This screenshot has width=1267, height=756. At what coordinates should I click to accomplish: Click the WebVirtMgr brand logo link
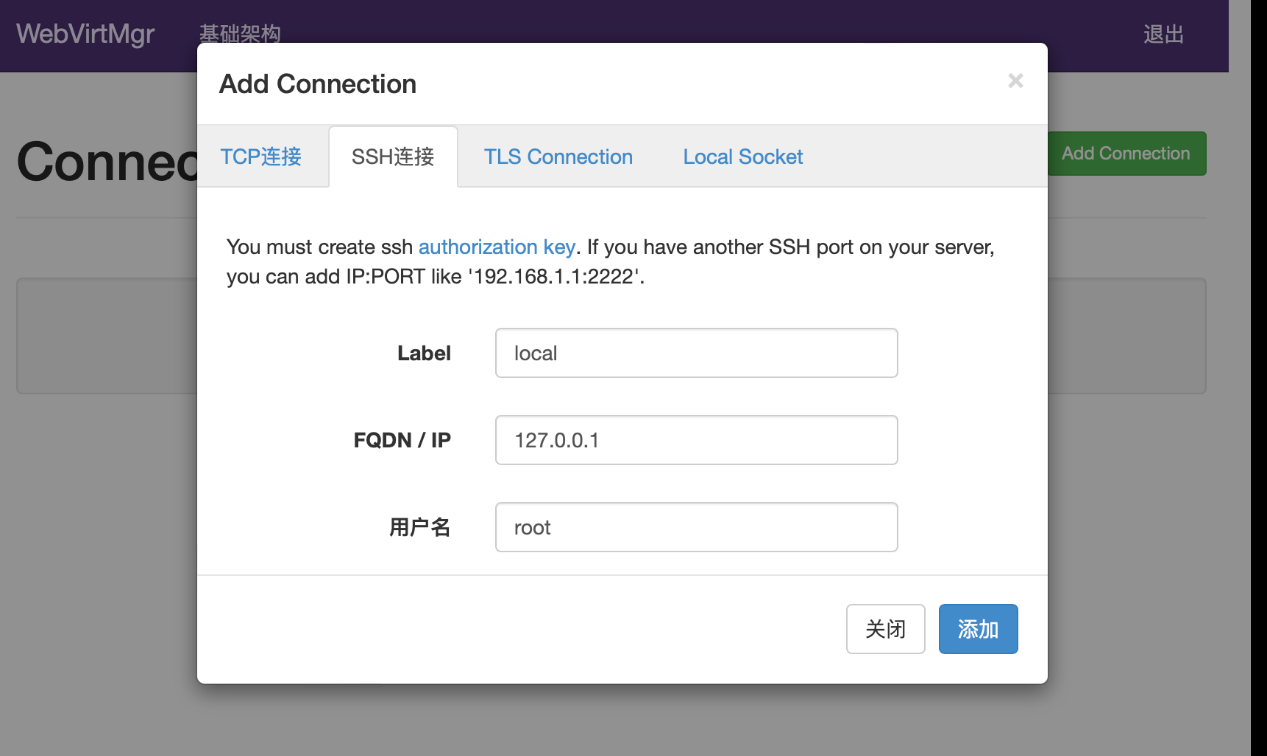click(x=85, y=34)
